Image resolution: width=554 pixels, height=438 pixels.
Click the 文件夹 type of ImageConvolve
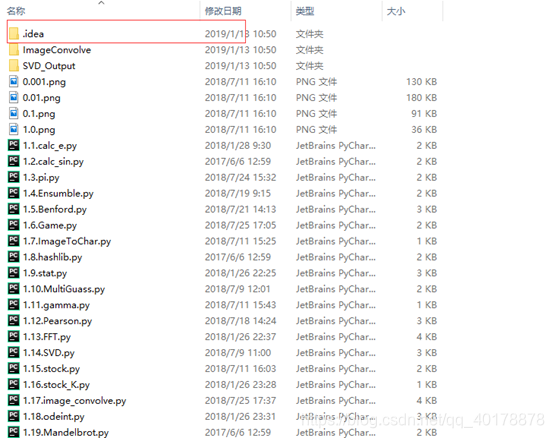pyautogui.click(x=310, y=50)
